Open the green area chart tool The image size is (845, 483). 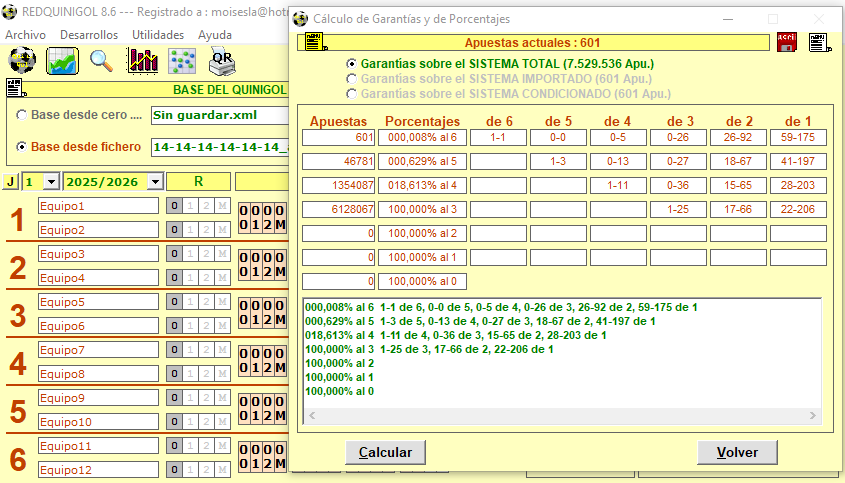tap(63, 60)
